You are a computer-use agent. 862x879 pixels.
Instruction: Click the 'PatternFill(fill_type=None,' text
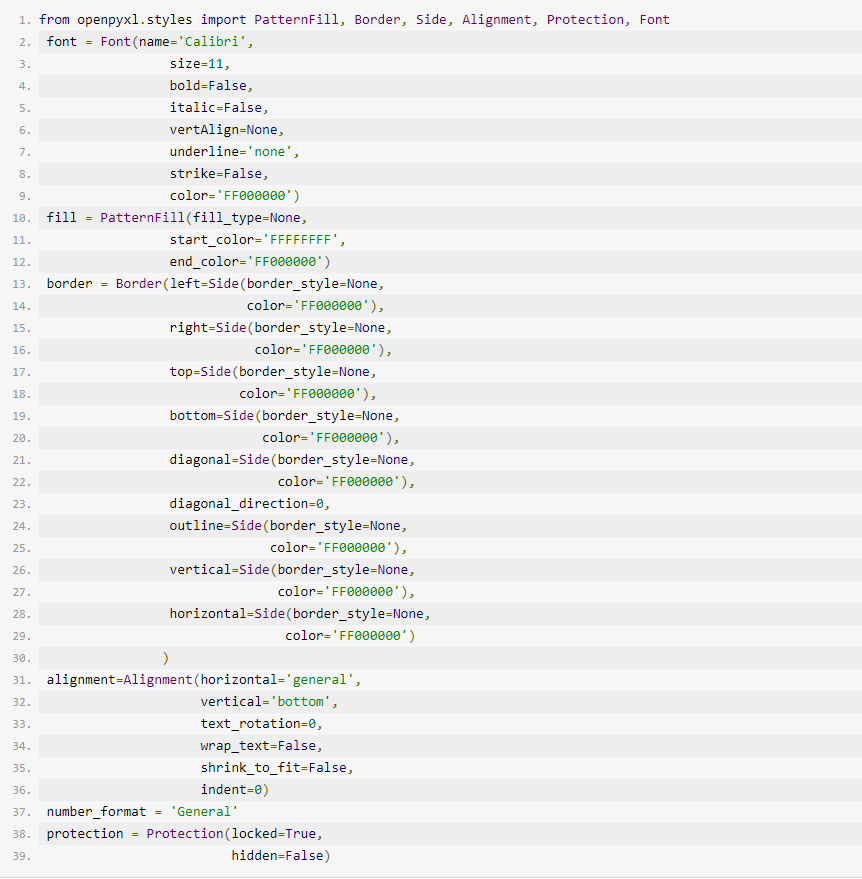(x=203, y=218)
